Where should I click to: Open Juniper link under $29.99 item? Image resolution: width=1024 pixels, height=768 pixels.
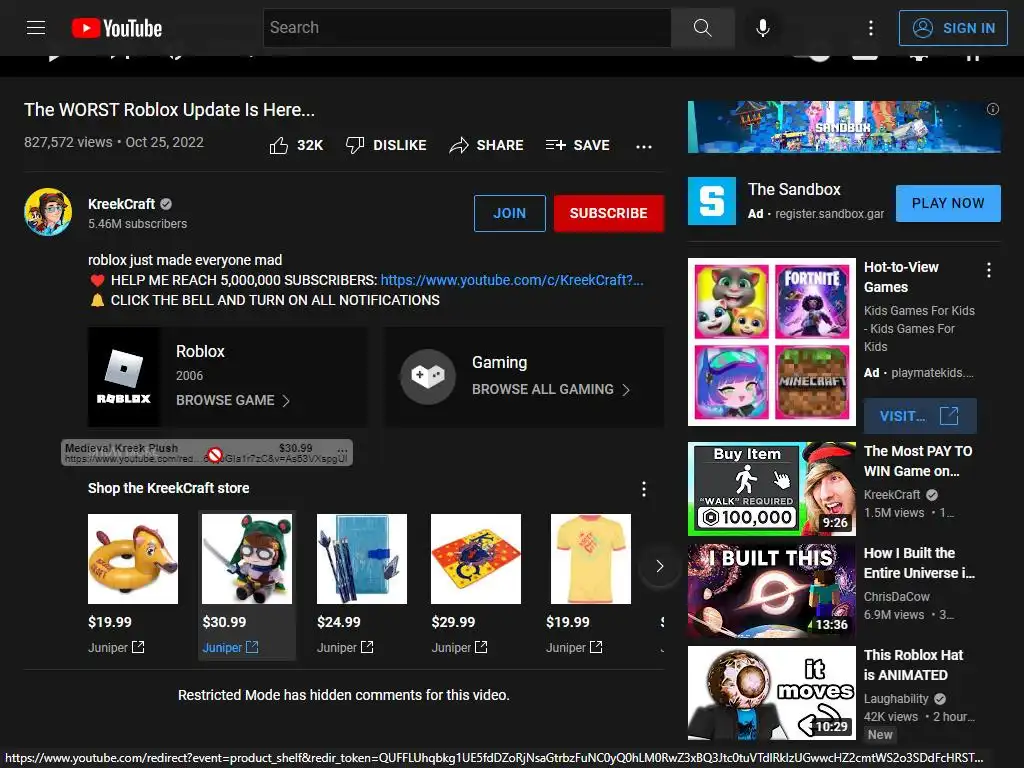pos(459,647)
